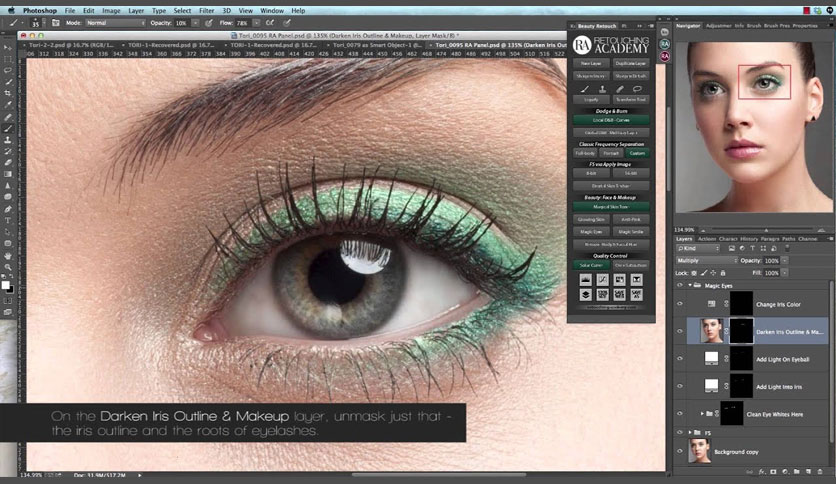The width and height of the screenshot is (836, 484).
Task: Select the Brush tool in toolbar
Action: point(8,128)
